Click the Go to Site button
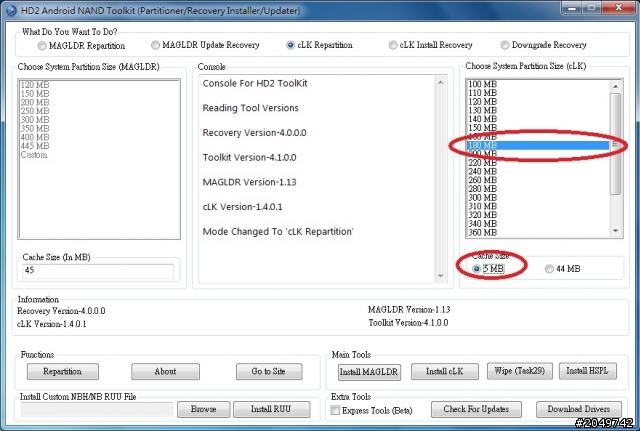 269,371
